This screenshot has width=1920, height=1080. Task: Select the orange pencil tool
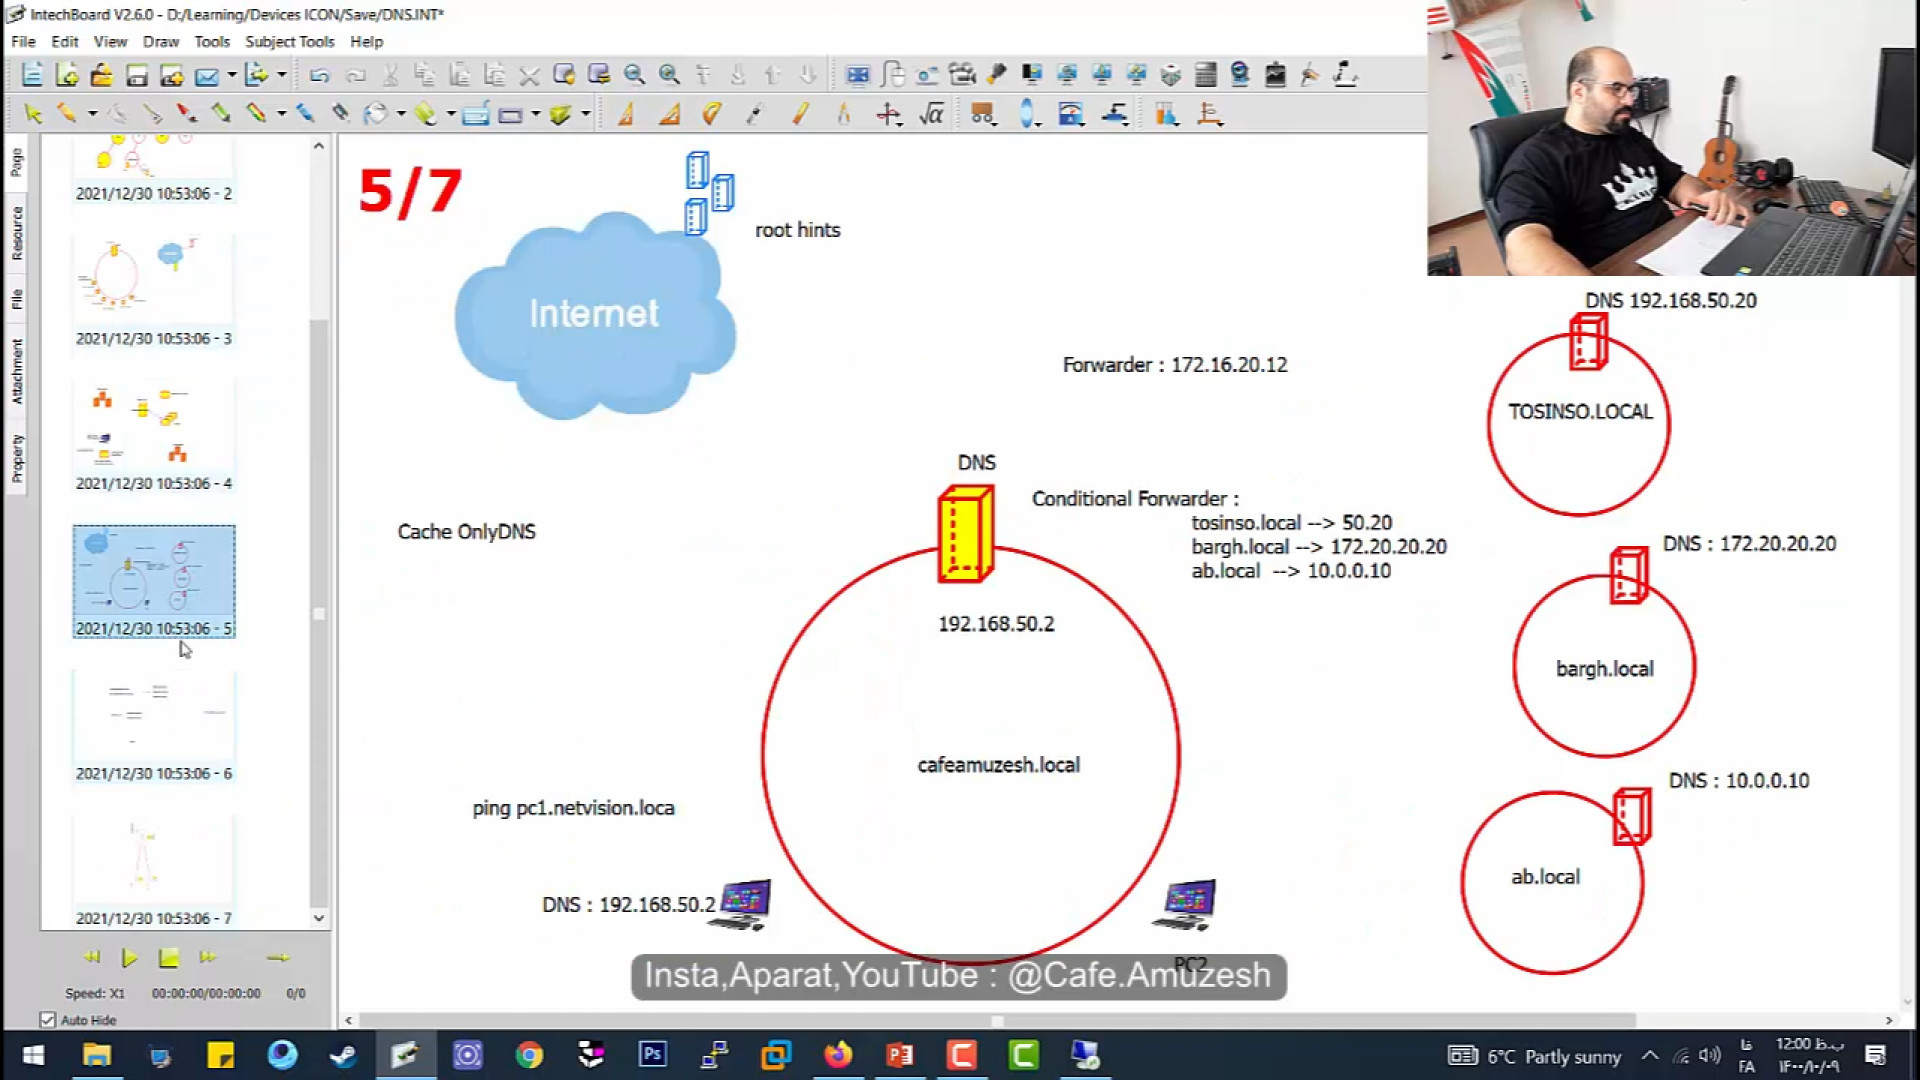click(67, 114)
